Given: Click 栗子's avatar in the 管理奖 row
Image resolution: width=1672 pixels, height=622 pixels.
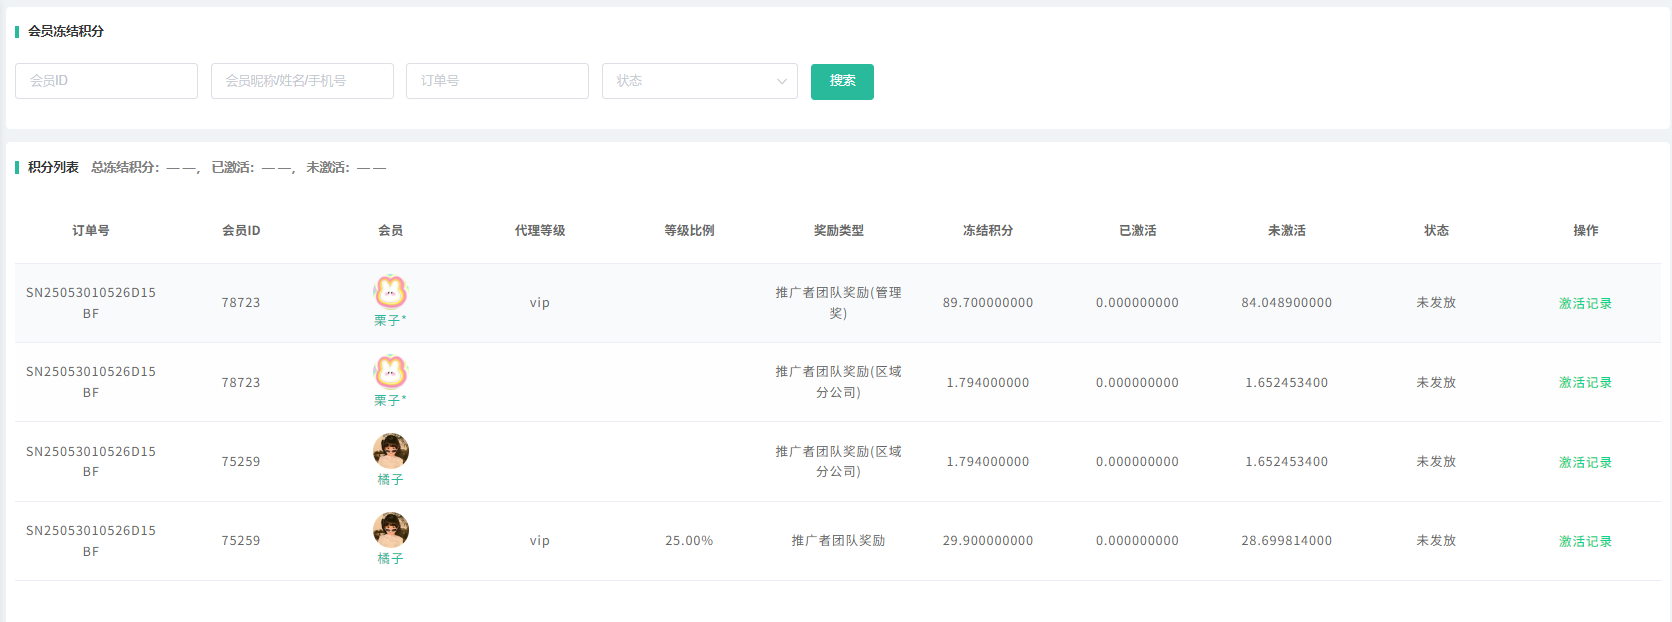Looking at the screenshot, I should click(x=390, y=291).
